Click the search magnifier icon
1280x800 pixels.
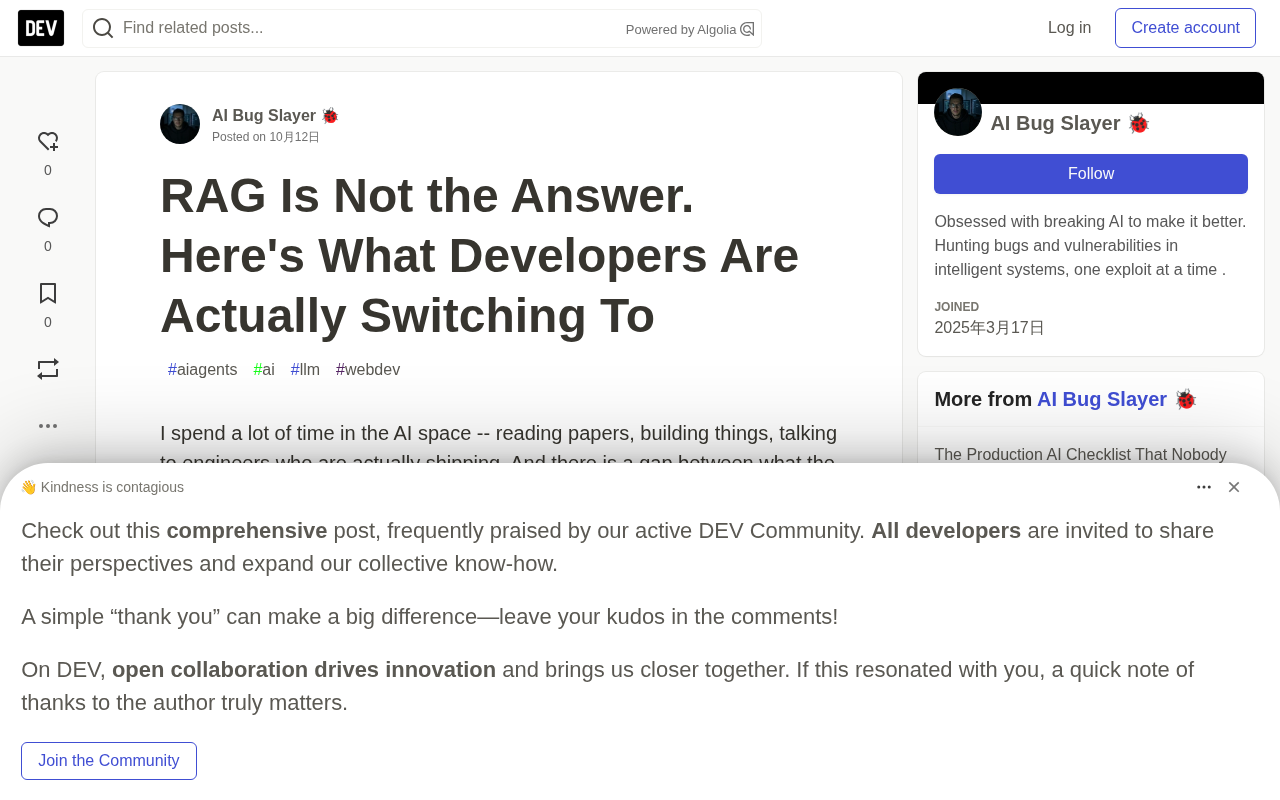click(x=103, y=28)
